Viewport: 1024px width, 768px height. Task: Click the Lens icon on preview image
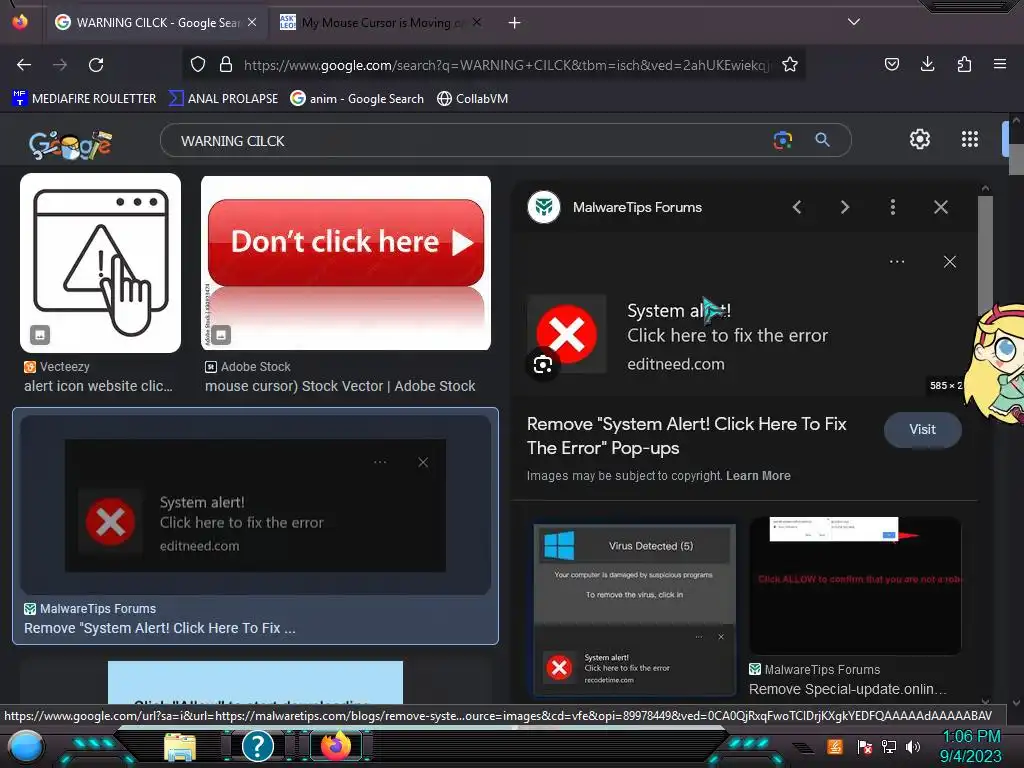543,364
